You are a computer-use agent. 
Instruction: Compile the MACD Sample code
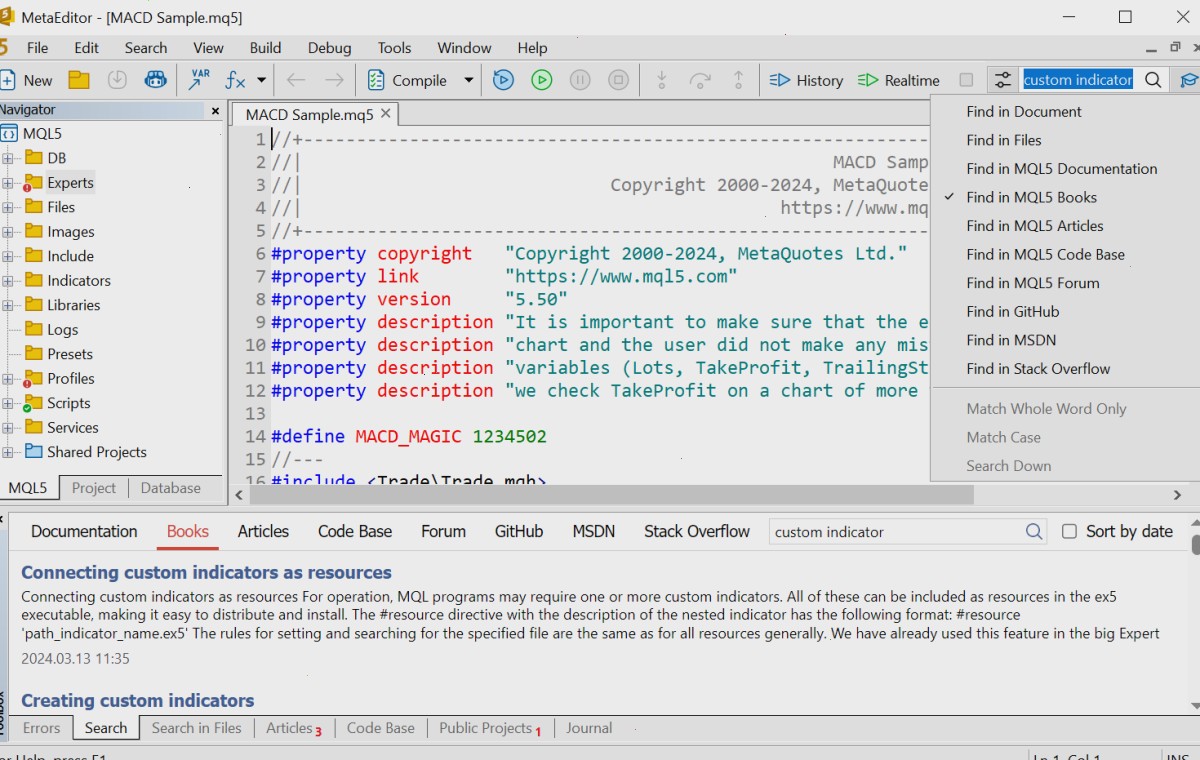coord(407,80)
